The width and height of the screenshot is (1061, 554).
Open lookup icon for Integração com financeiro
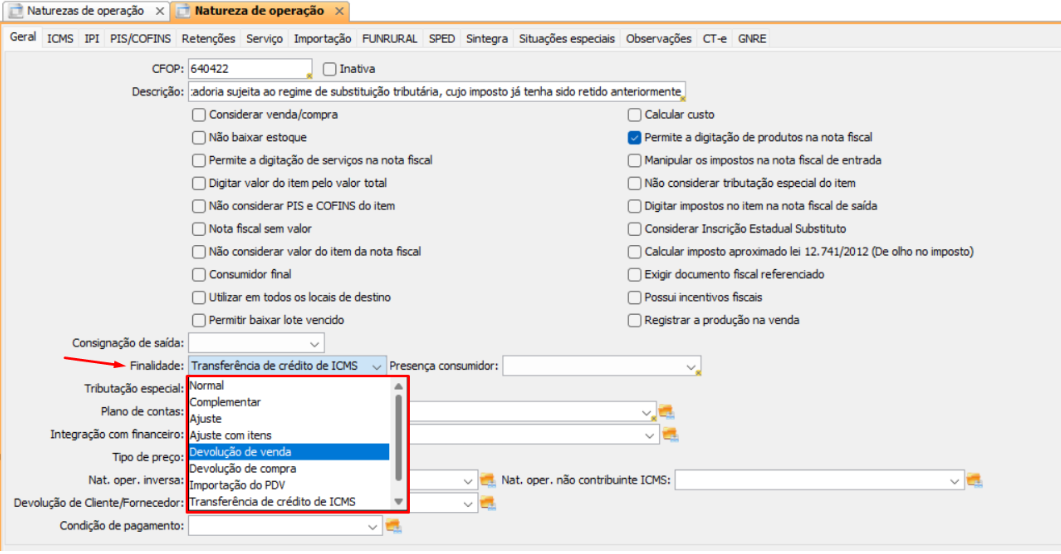(x=670, y=435)
